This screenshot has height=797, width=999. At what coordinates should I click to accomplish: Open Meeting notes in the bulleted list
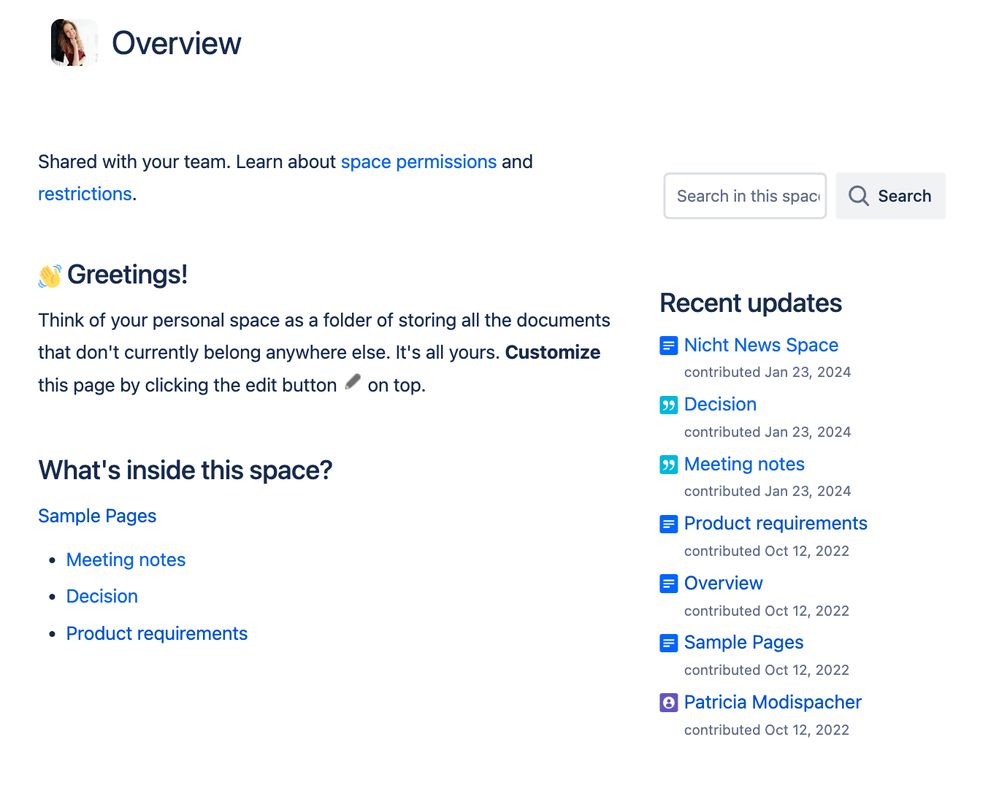126,559
